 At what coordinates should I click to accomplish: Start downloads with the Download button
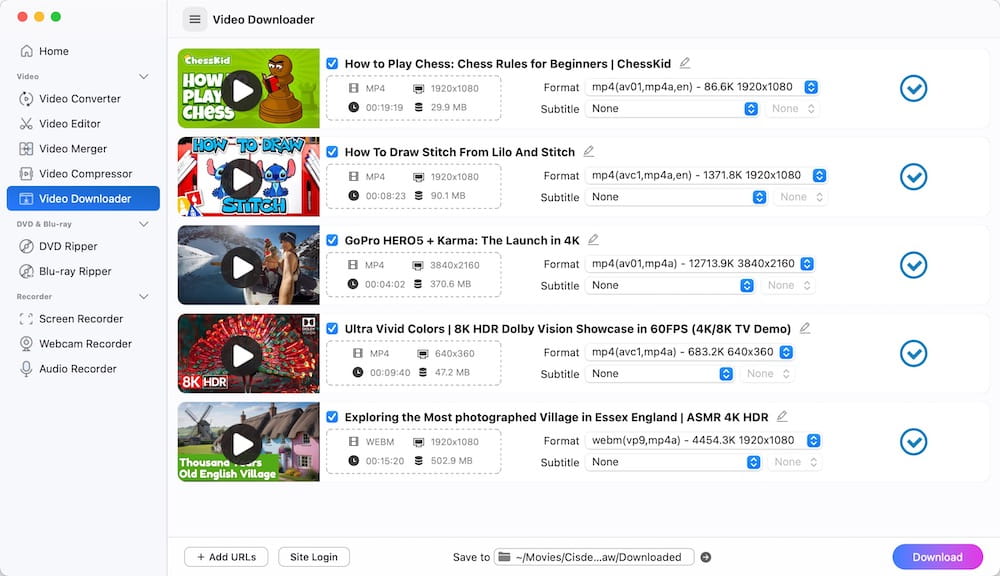[937, 557]
